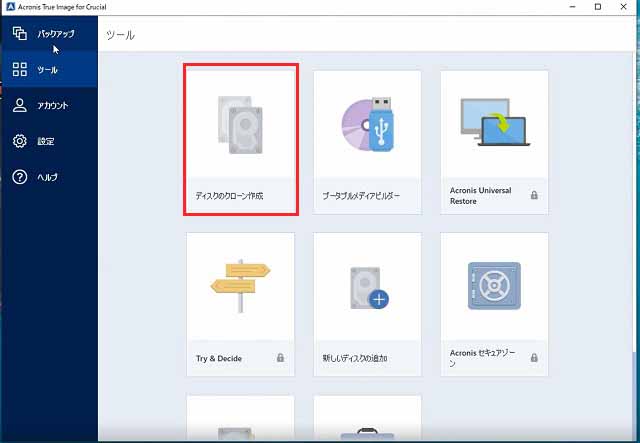Screen dimensions: 640x443
Task: Open the Disk Clone tool tile
Action: [x=240, y=138]
